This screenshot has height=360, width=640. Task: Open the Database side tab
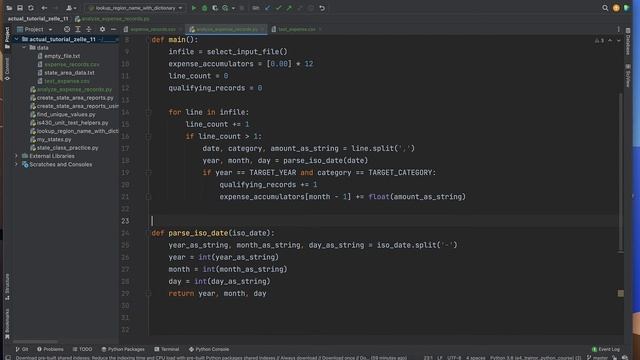pos(628,42)
